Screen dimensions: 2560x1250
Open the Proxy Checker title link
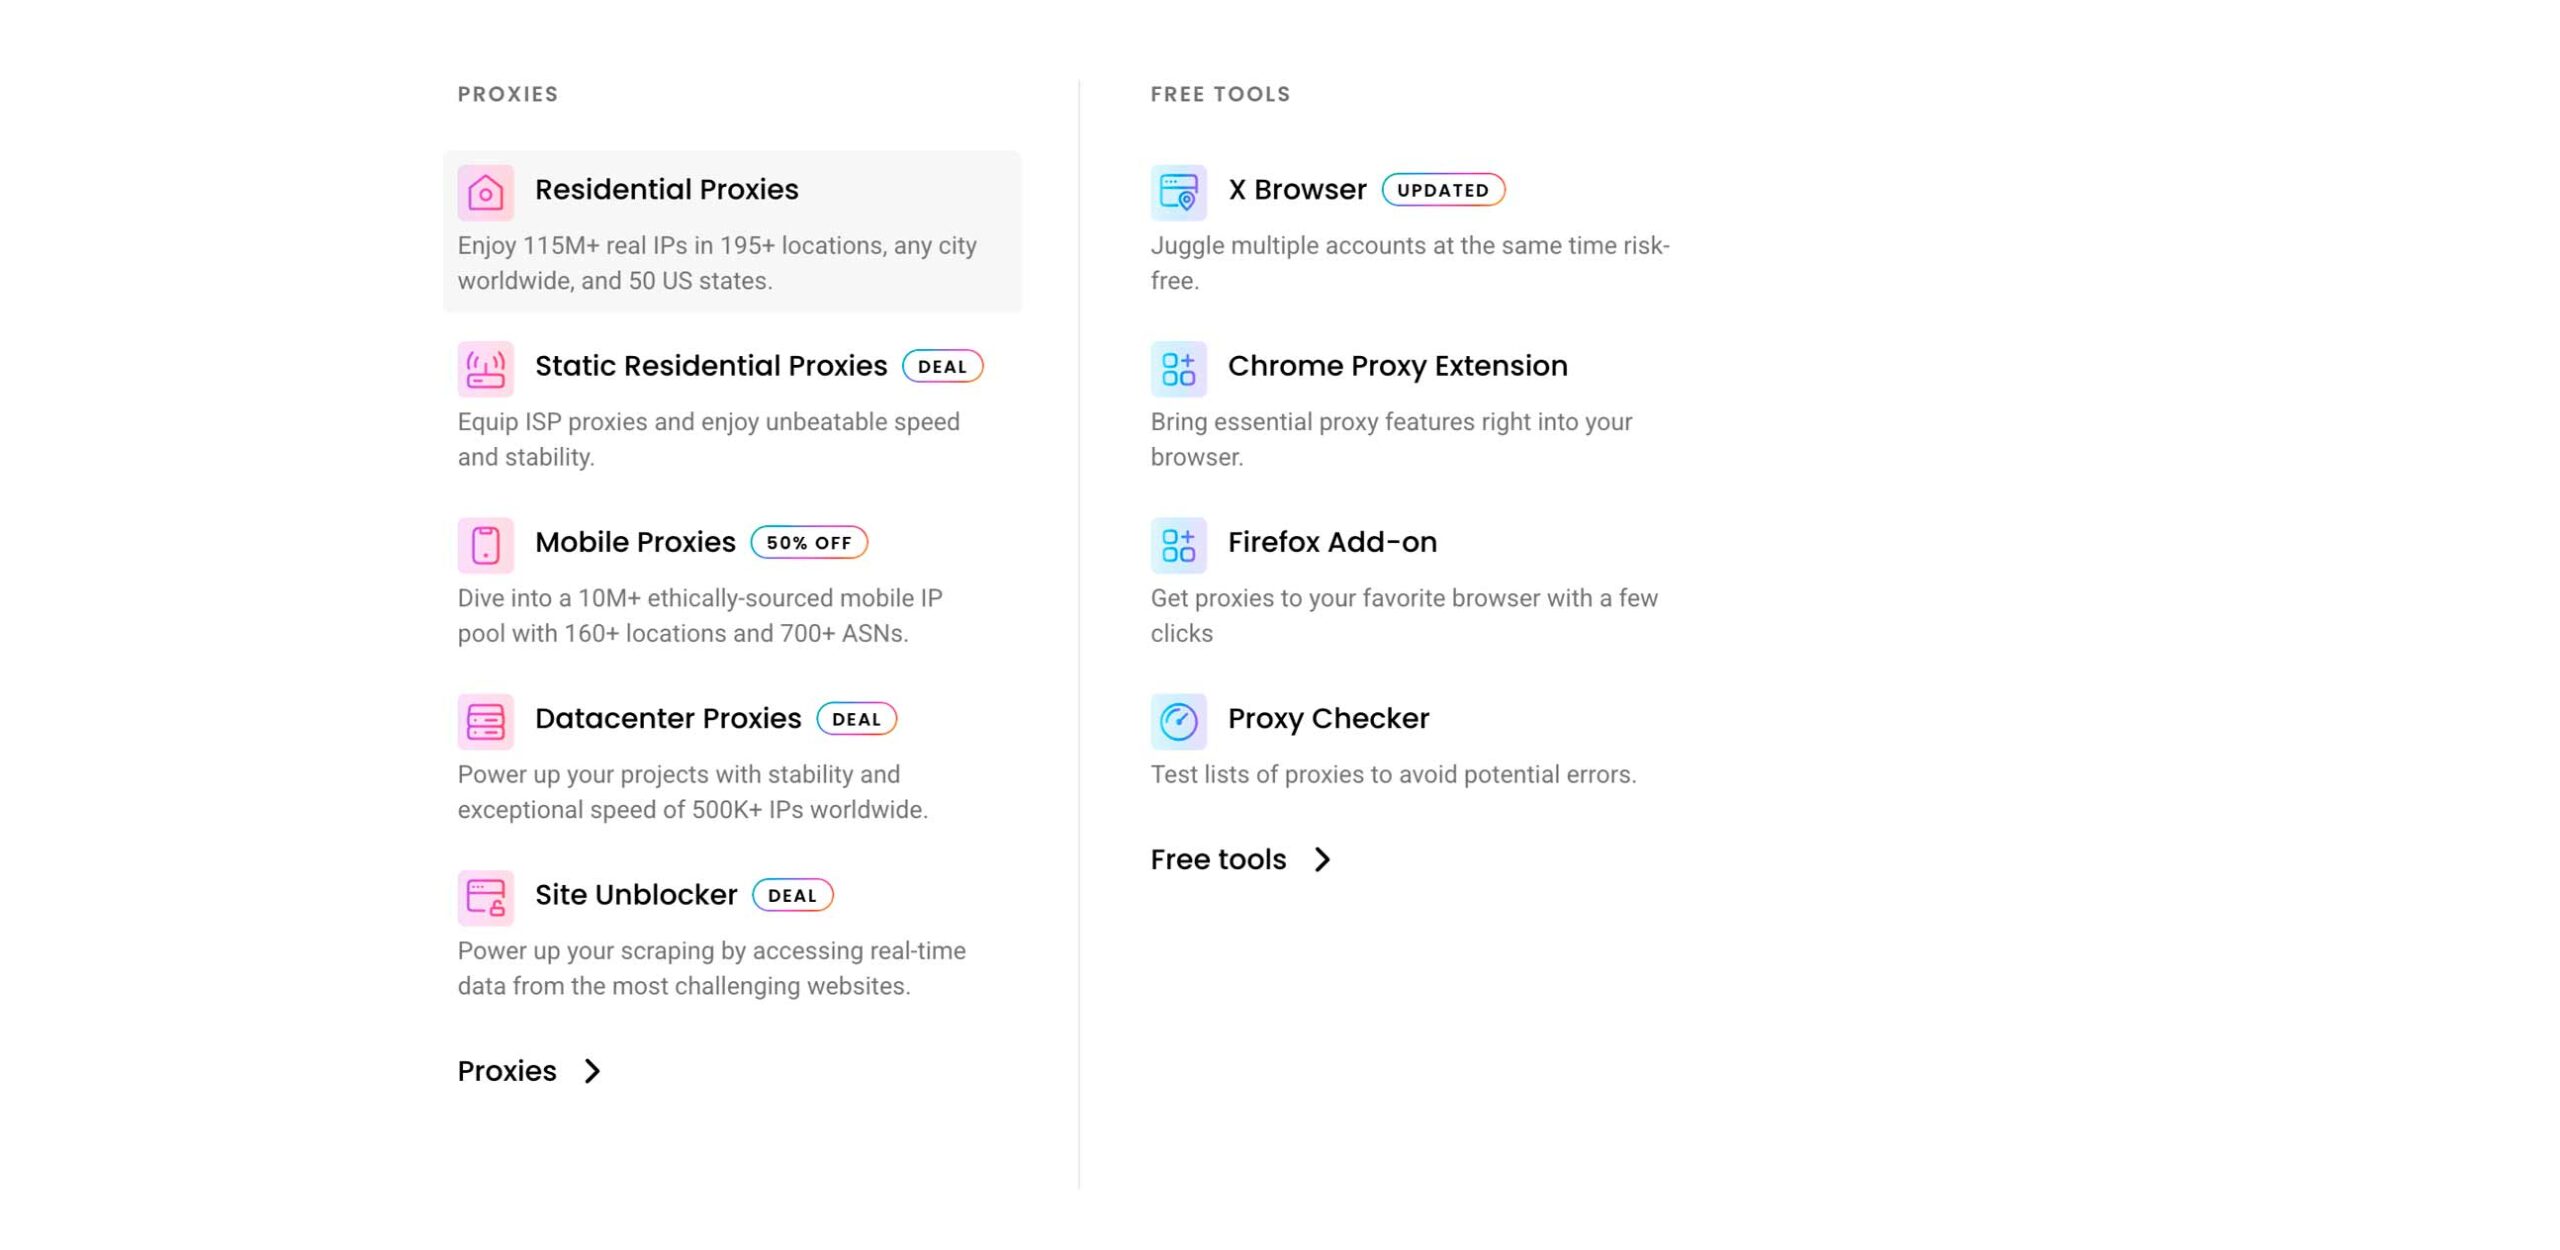point(1328,718)
